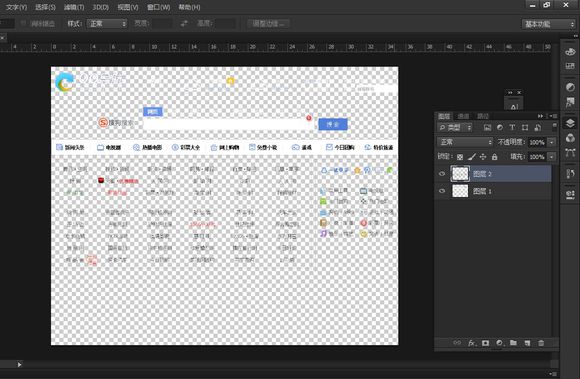Screen dimensions: 580x379
Task: Click the lock all padlock icon
Action: point(495,157)
